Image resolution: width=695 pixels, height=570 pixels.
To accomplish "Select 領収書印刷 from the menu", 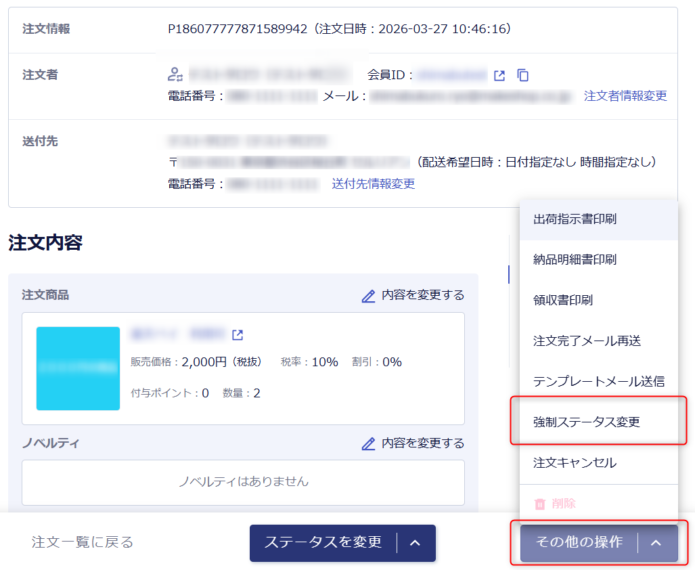I will [563, 300].
